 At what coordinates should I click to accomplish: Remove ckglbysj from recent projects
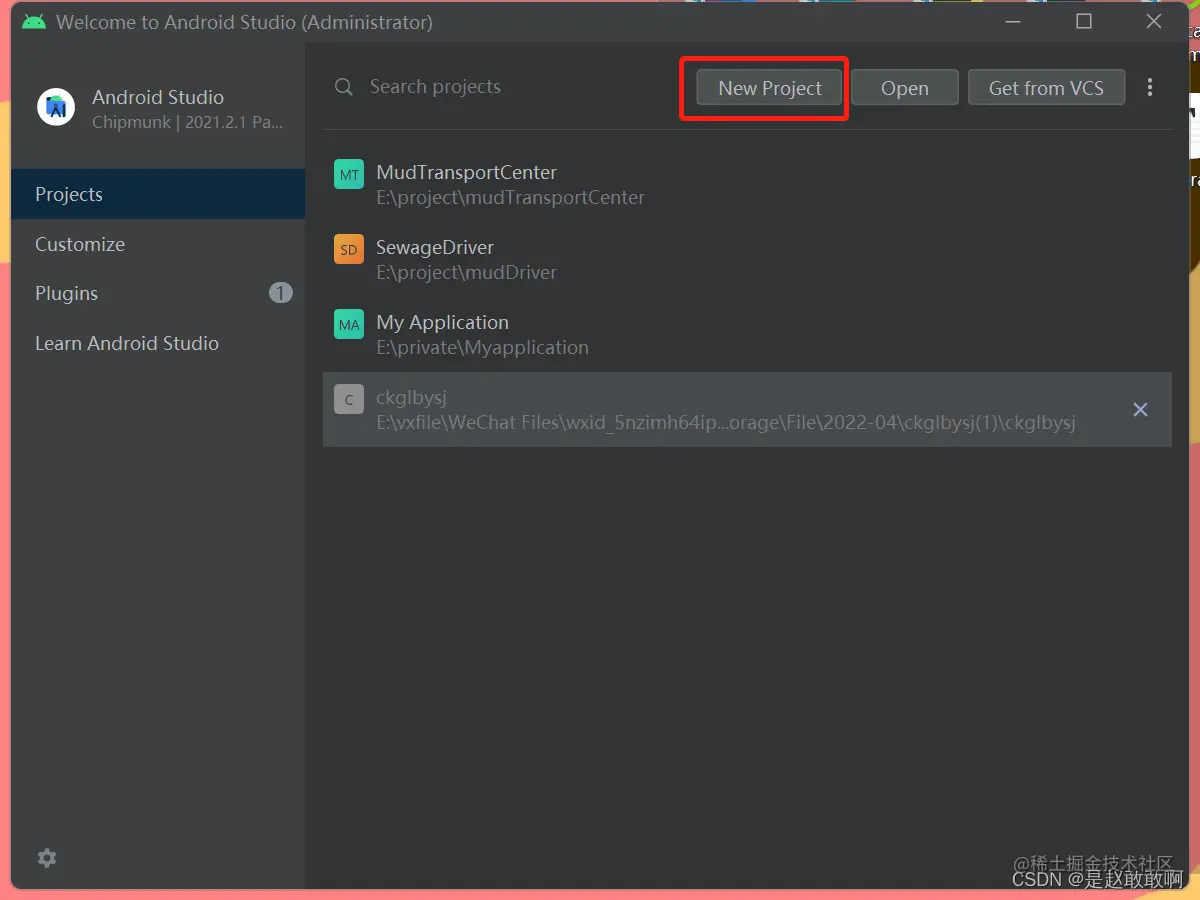click(x=1140, y=409)
